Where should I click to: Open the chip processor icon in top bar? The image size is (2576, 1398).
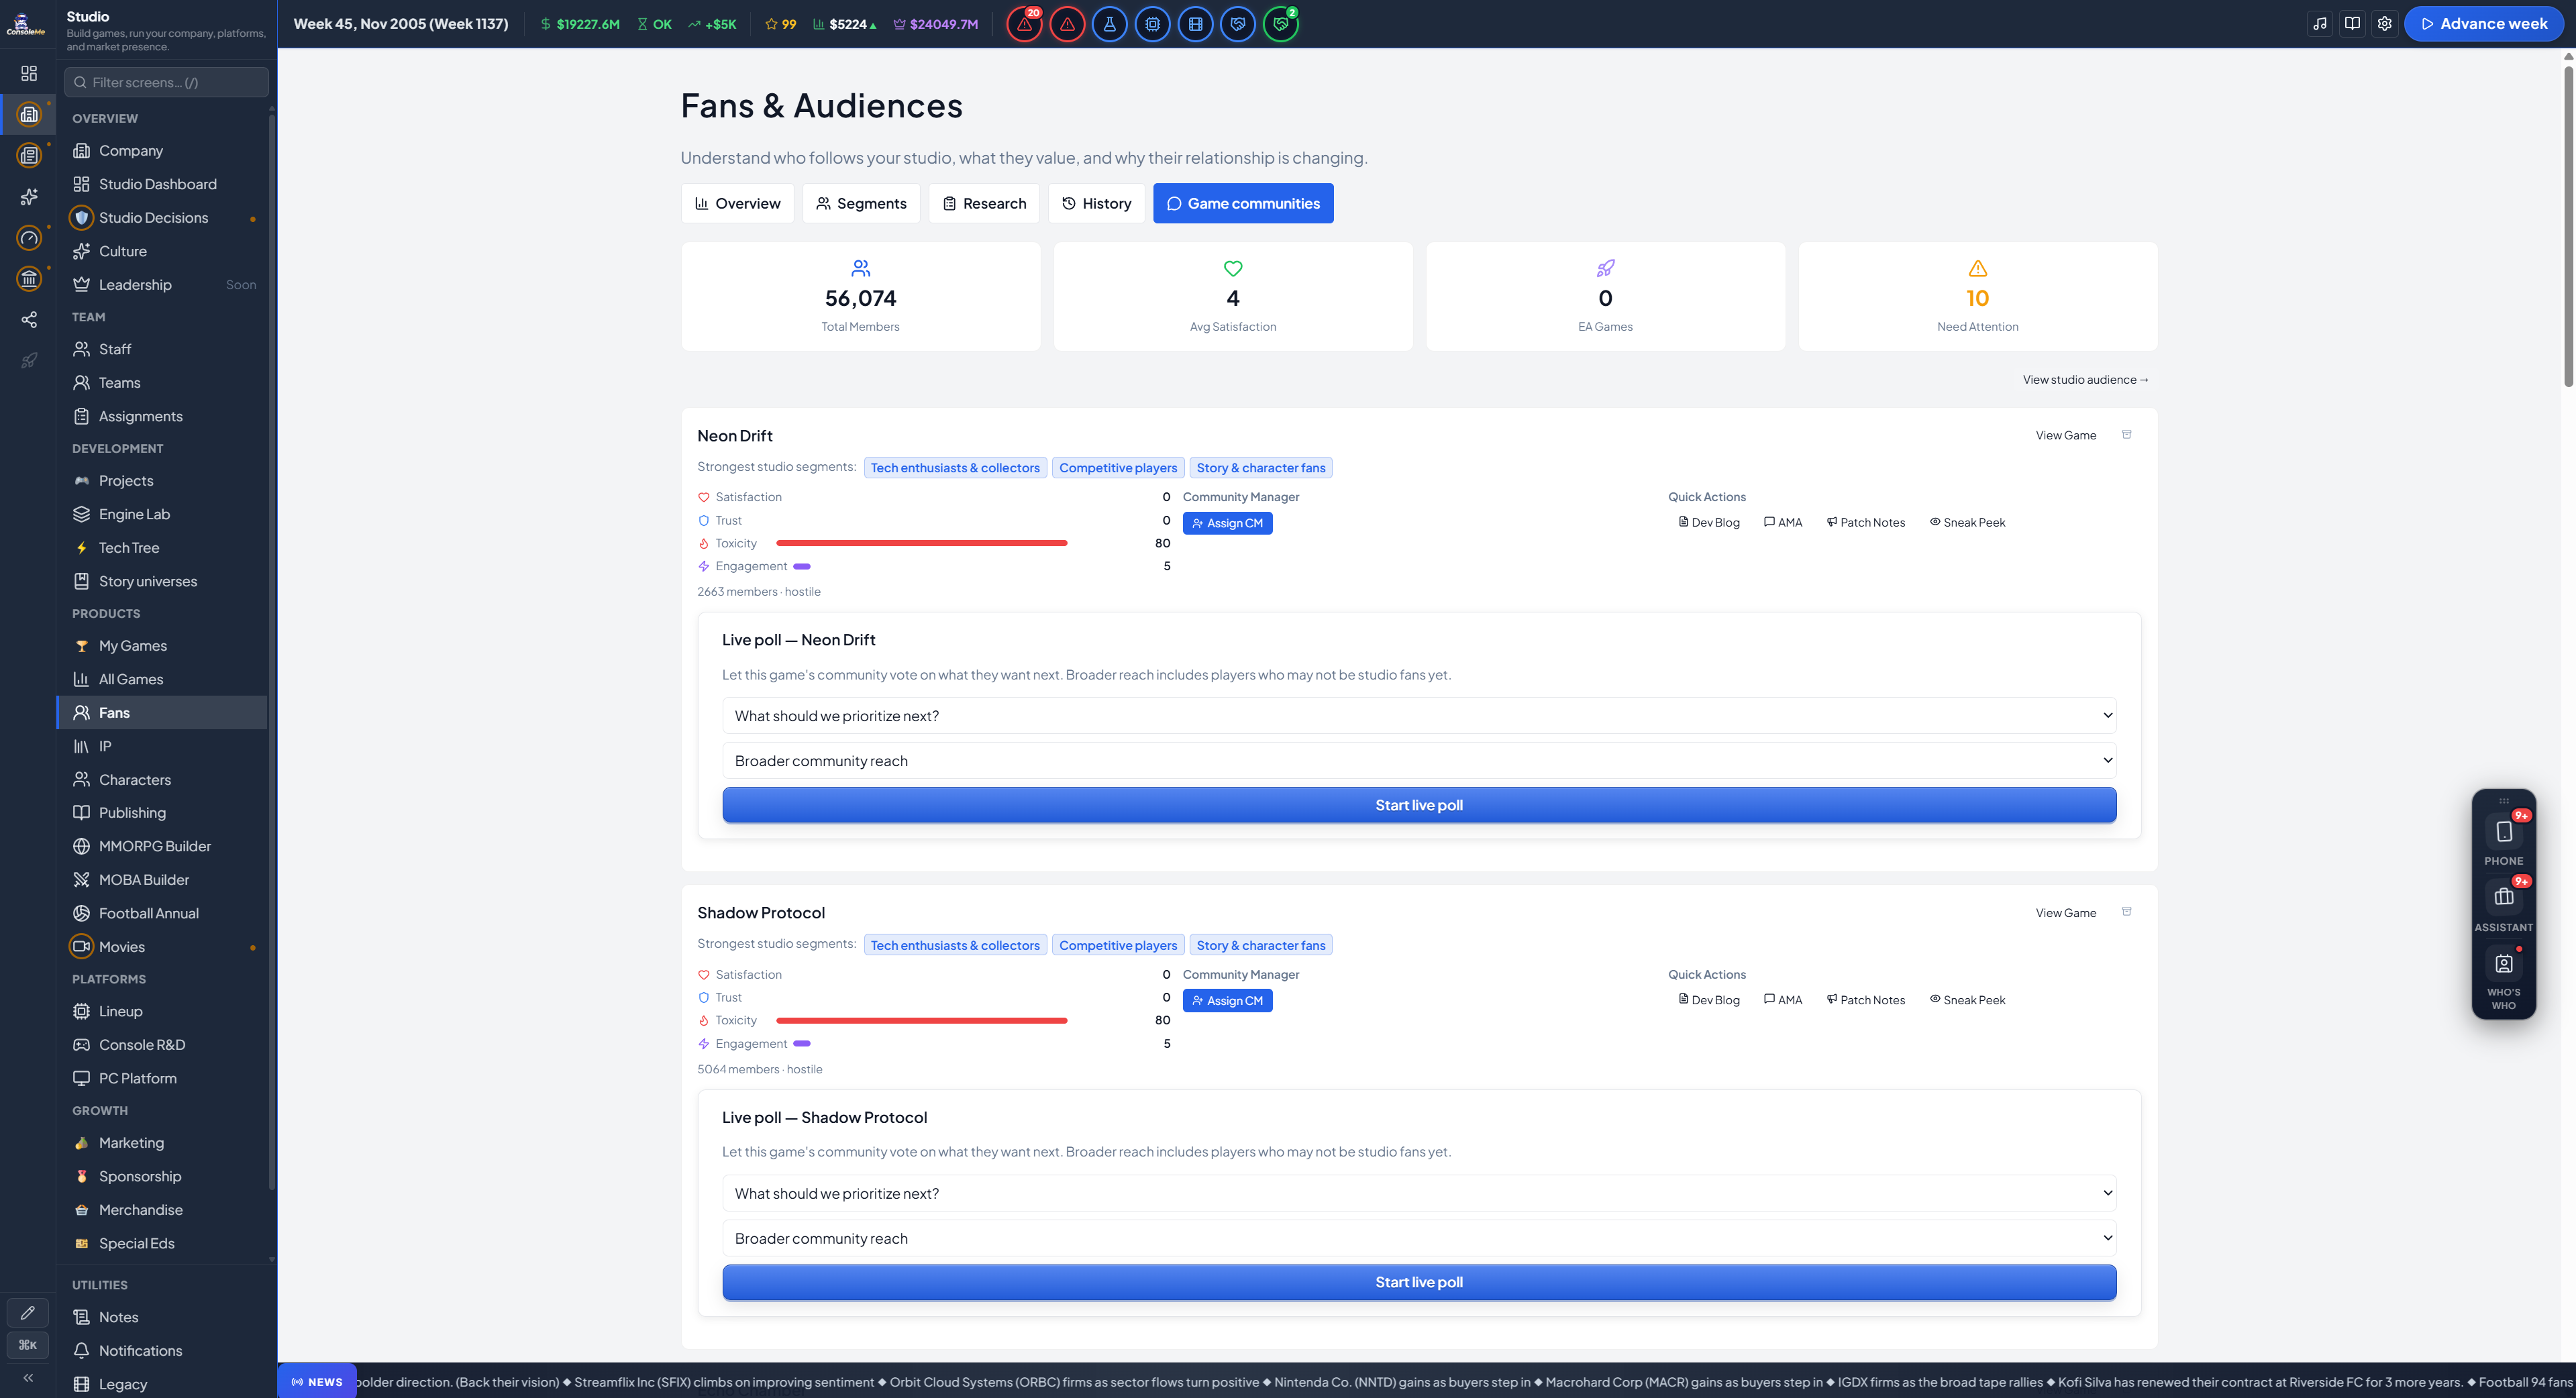[1152, 24]
